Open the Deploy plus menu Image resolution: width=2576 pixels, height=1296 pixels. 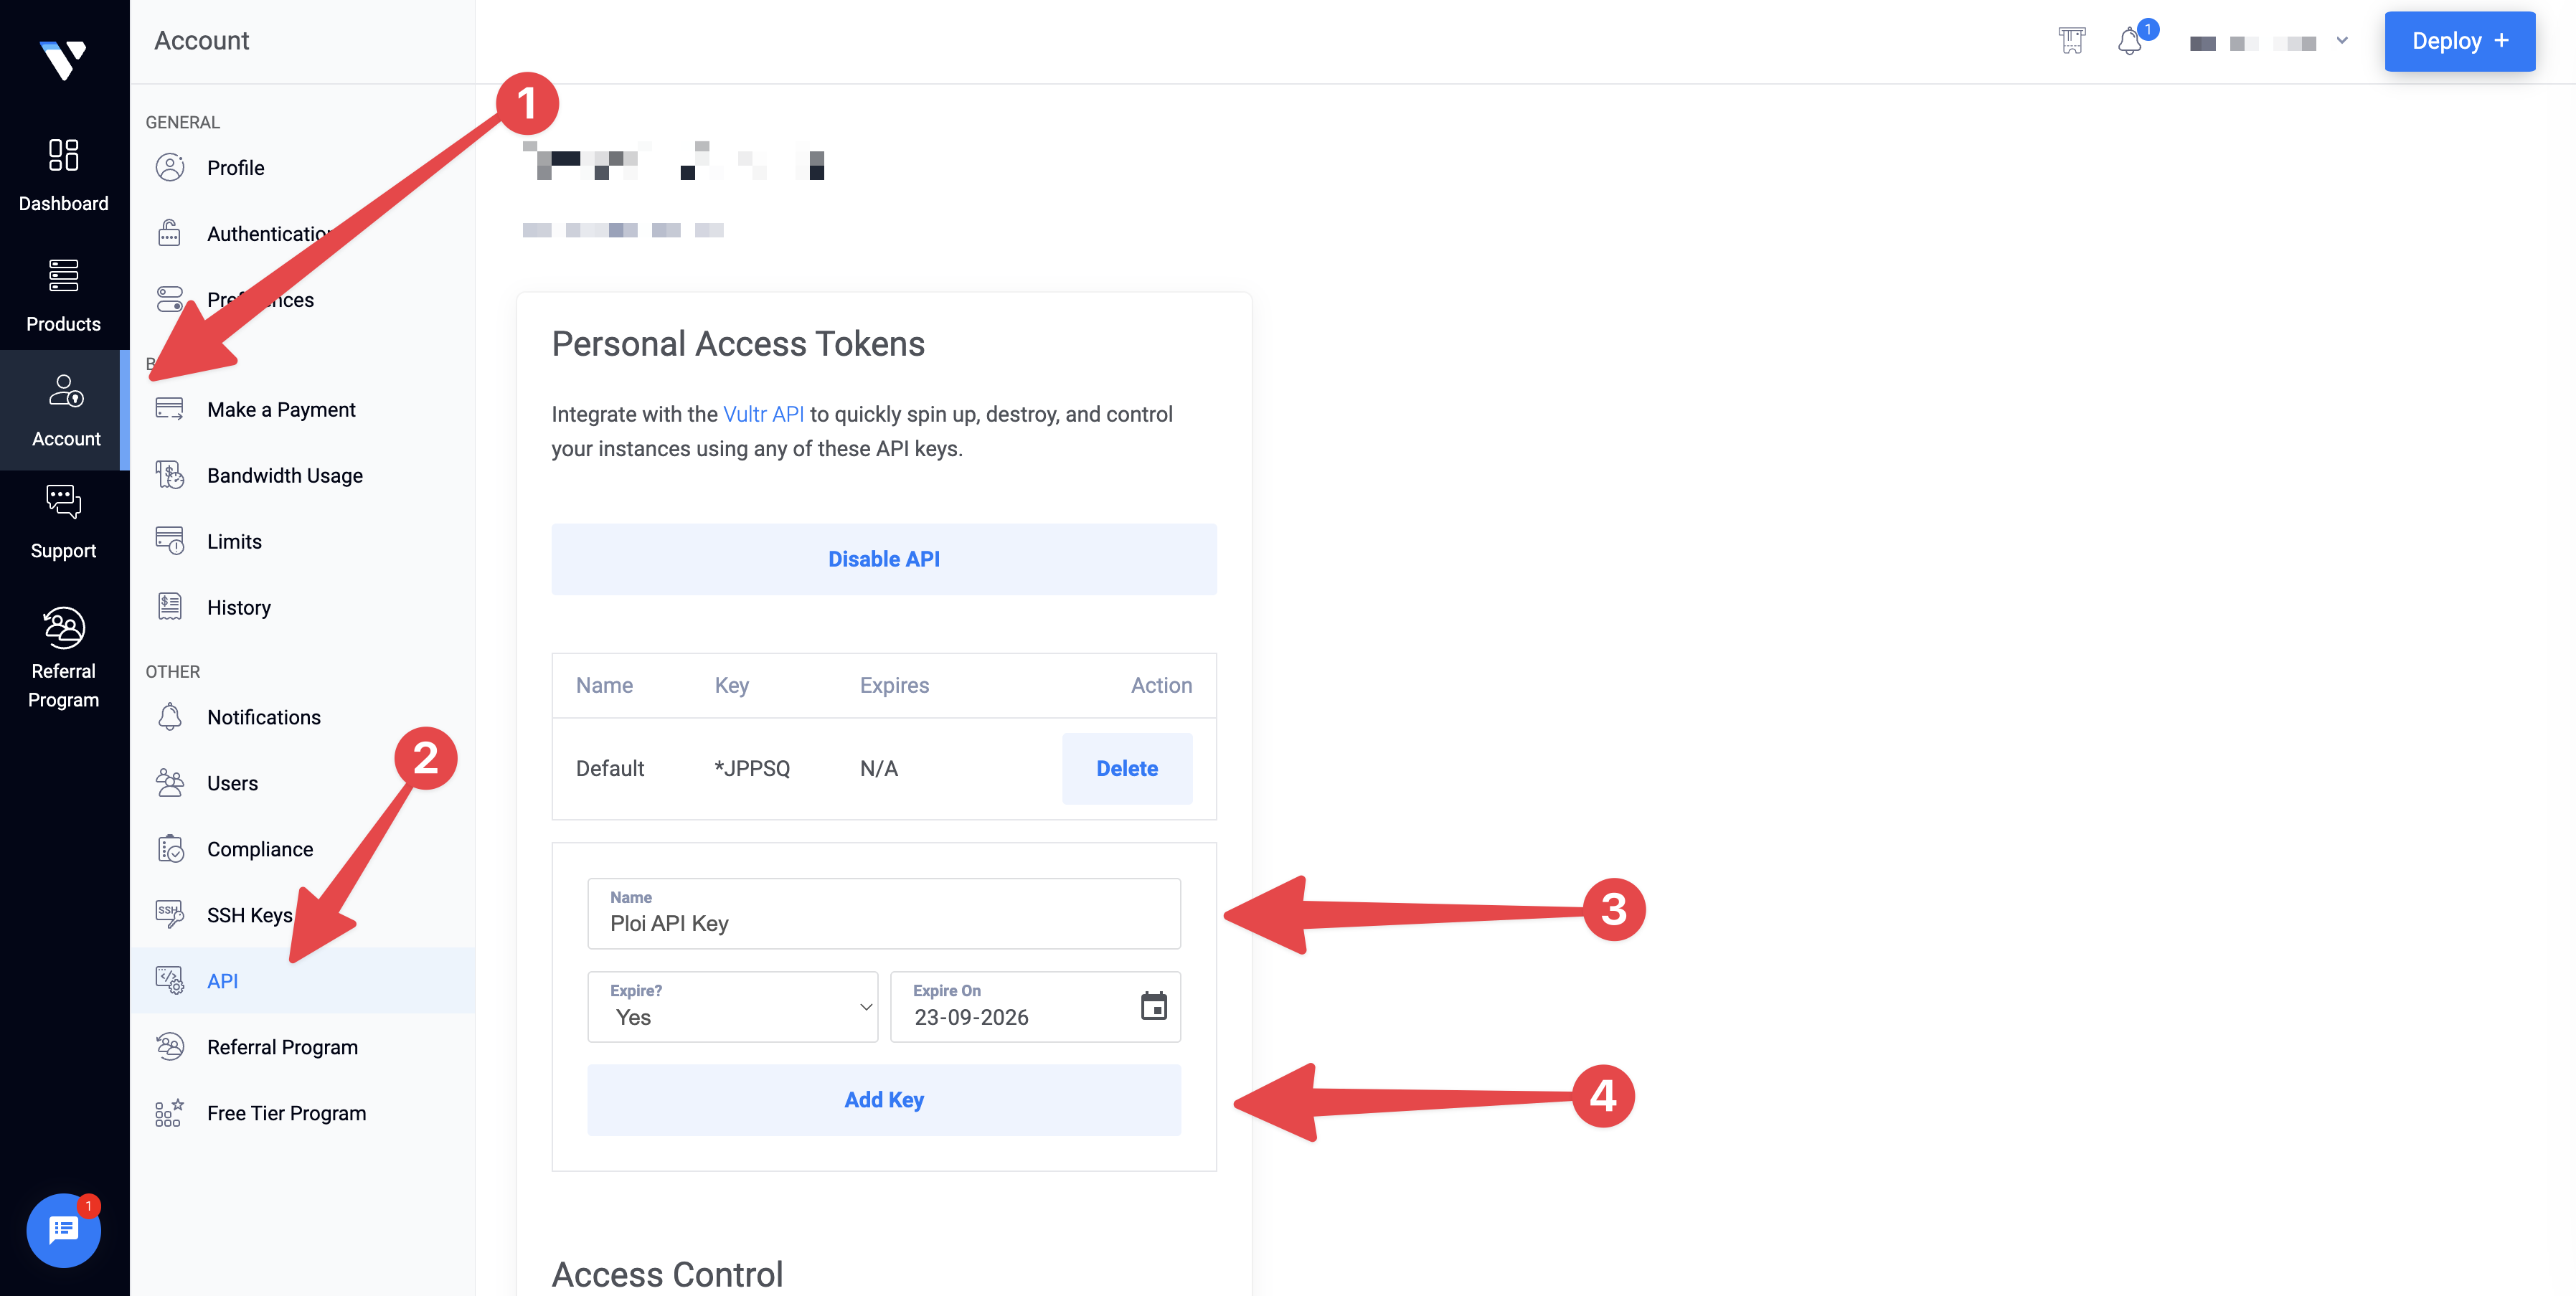click(2459, 41)
